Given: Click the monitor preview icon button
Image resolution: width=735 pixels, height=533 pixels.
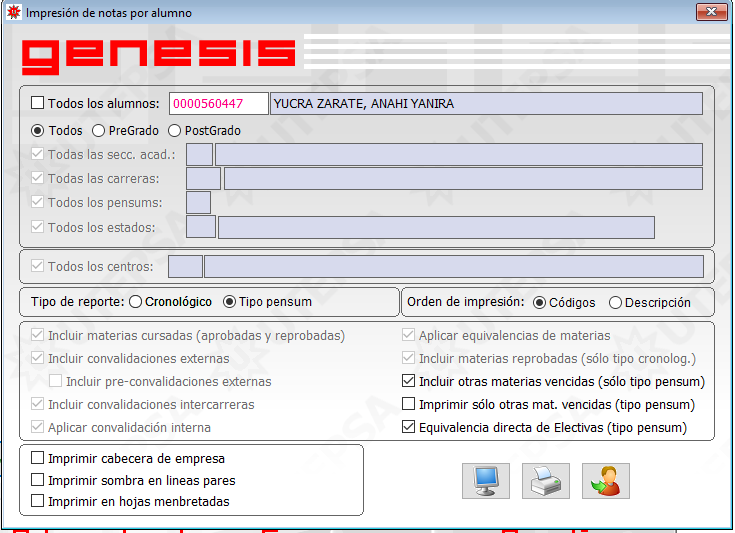Looking at the screenshot, I should [486, 481].
